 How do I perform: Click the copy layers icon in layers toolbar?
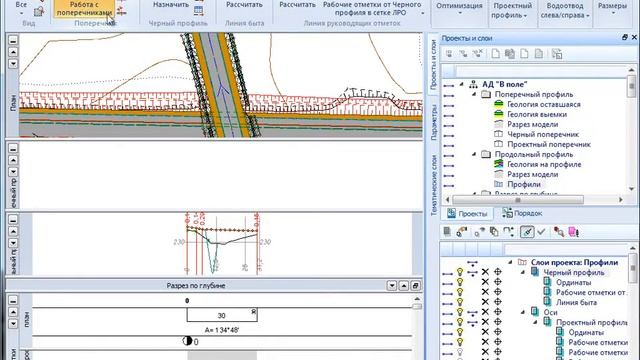494,232
